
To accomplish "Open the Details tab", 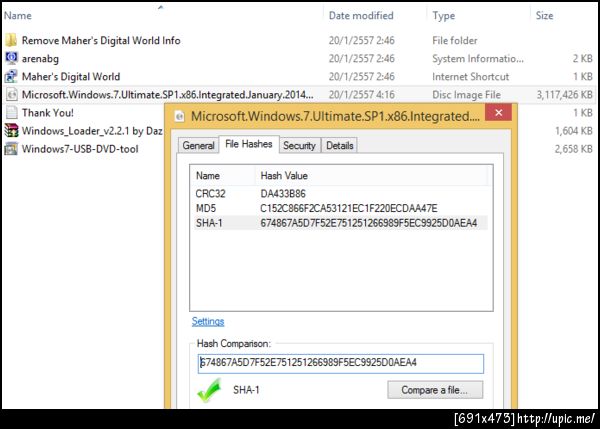I will click(x=339, y=145).
